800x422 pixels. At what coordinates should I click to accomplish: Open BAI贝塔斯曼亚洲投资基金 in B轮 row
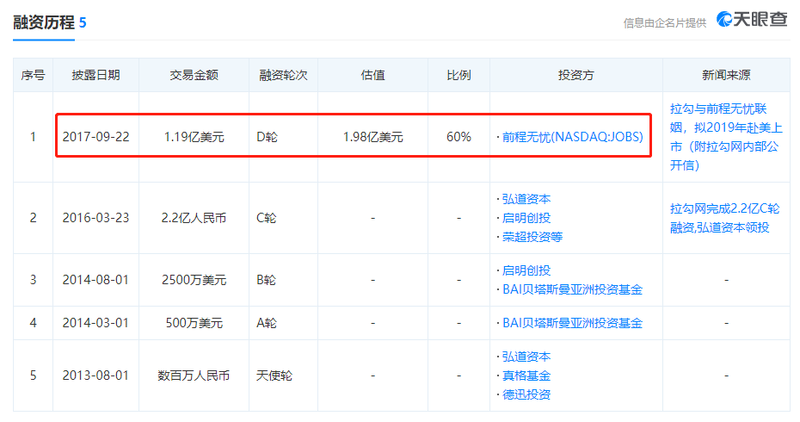572,290
